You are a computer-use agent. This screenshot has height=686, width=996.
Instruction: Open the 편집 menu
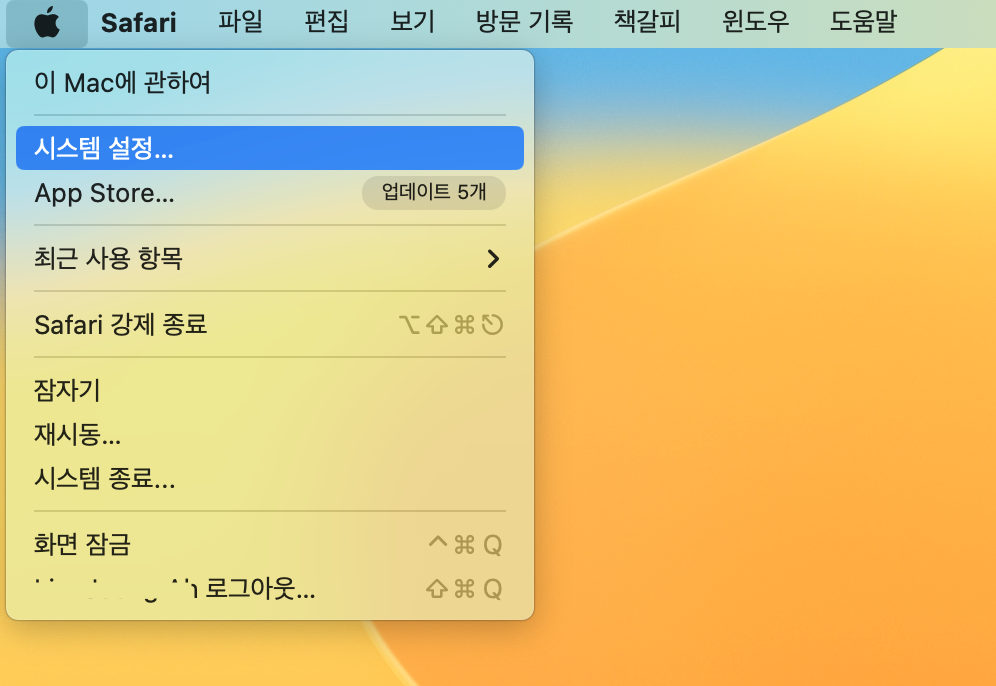(326, 22)
